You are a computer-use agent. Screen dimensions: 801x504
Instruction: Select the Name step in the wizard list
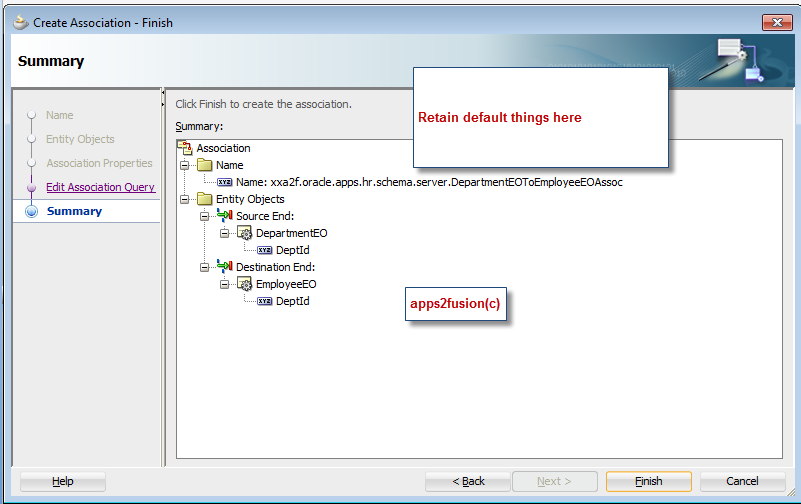click(x=59, y=115)
